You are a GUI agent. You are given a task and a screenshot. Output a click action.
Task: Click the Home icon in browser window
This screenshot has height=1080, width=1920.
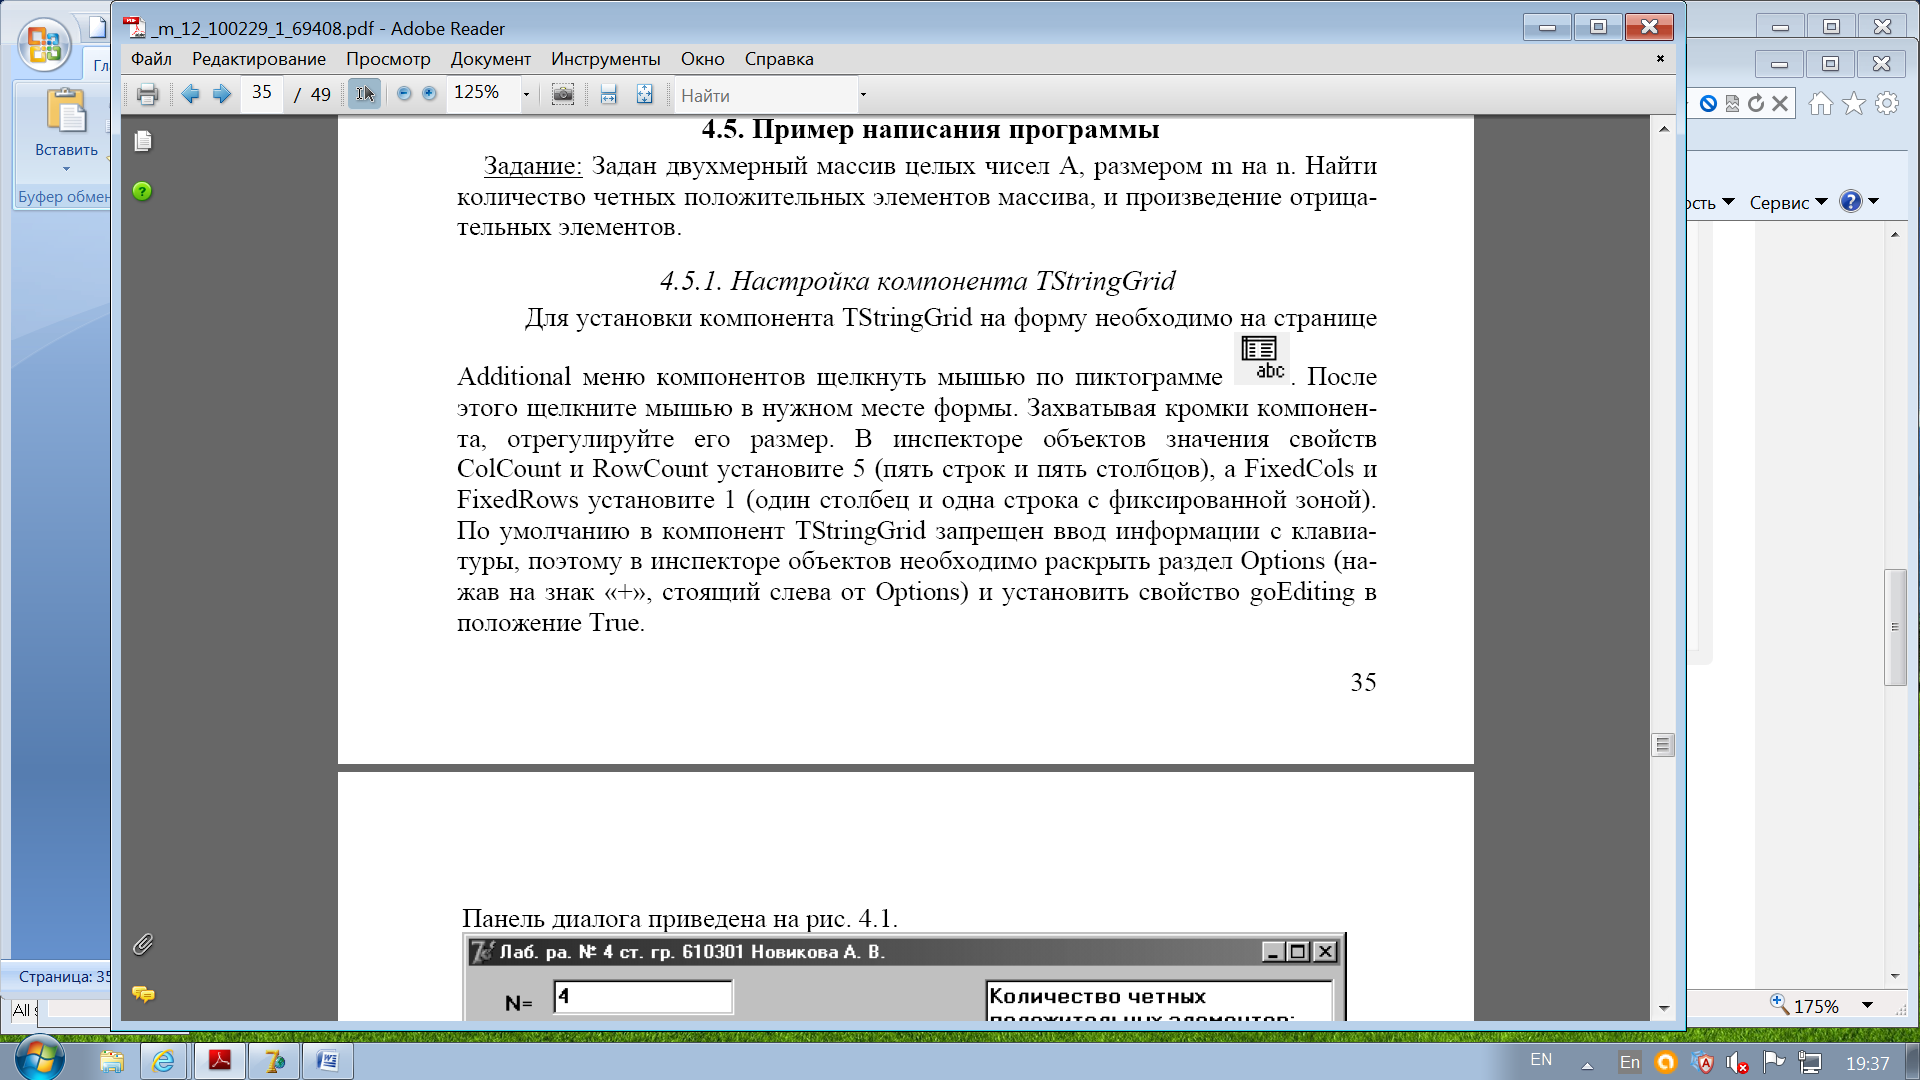(x=1821, y=104)
